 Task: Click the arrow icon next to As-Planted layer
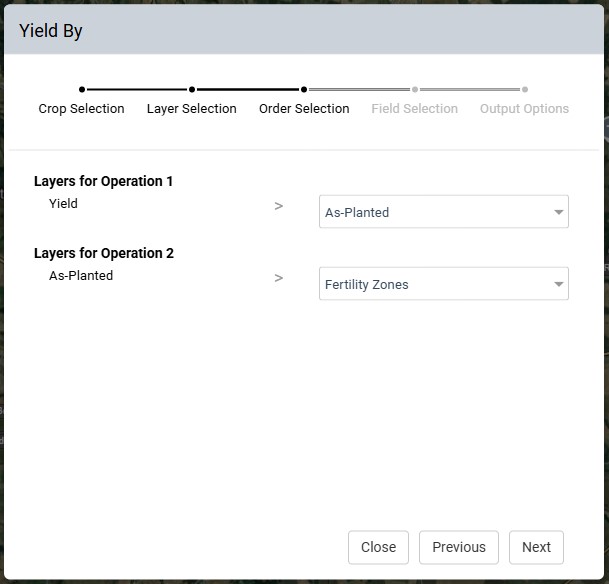[278, 278]
